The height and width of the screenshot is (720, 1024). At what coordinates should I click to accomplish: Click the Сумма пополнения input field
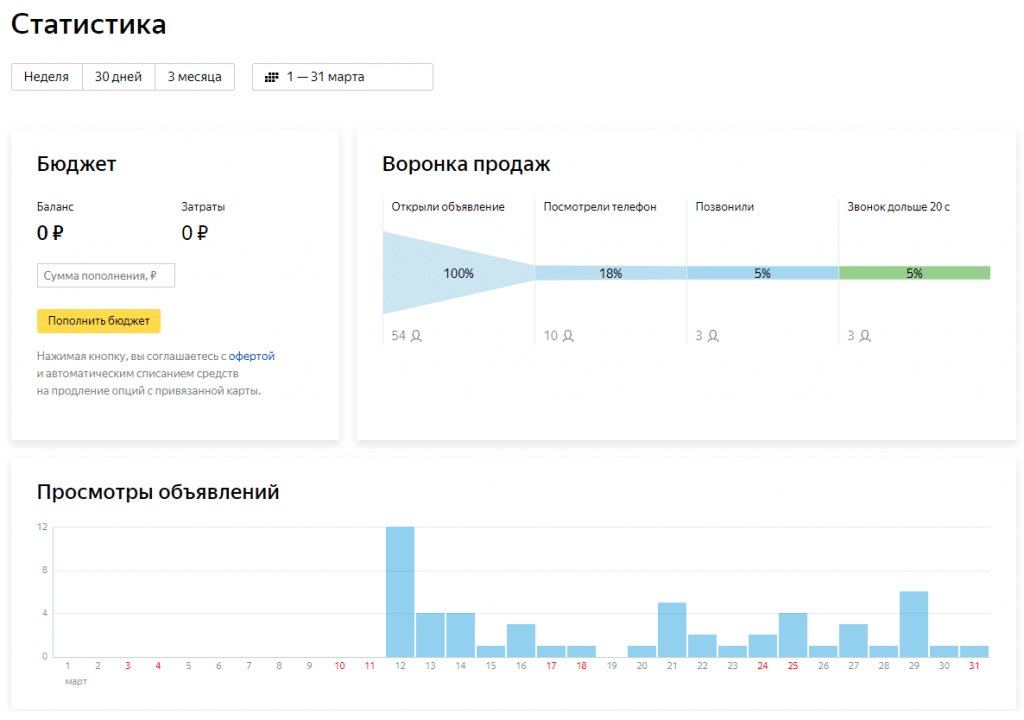pyautogui.click(x=106, y=275)
